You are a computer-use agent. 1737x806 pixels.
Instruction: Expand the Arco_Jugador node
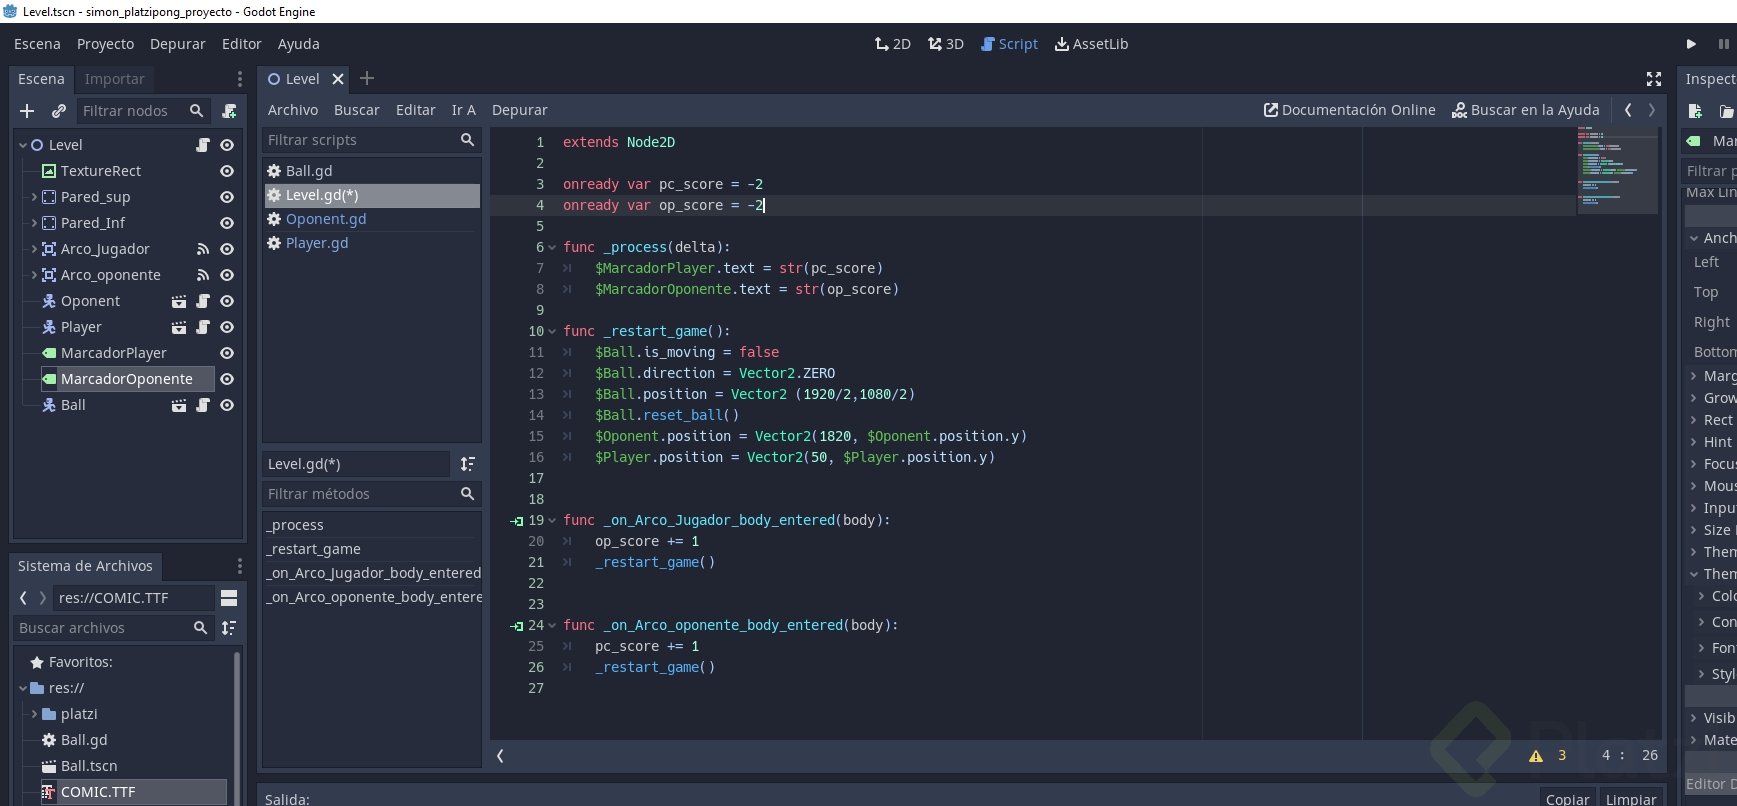[x=34, y=249]
